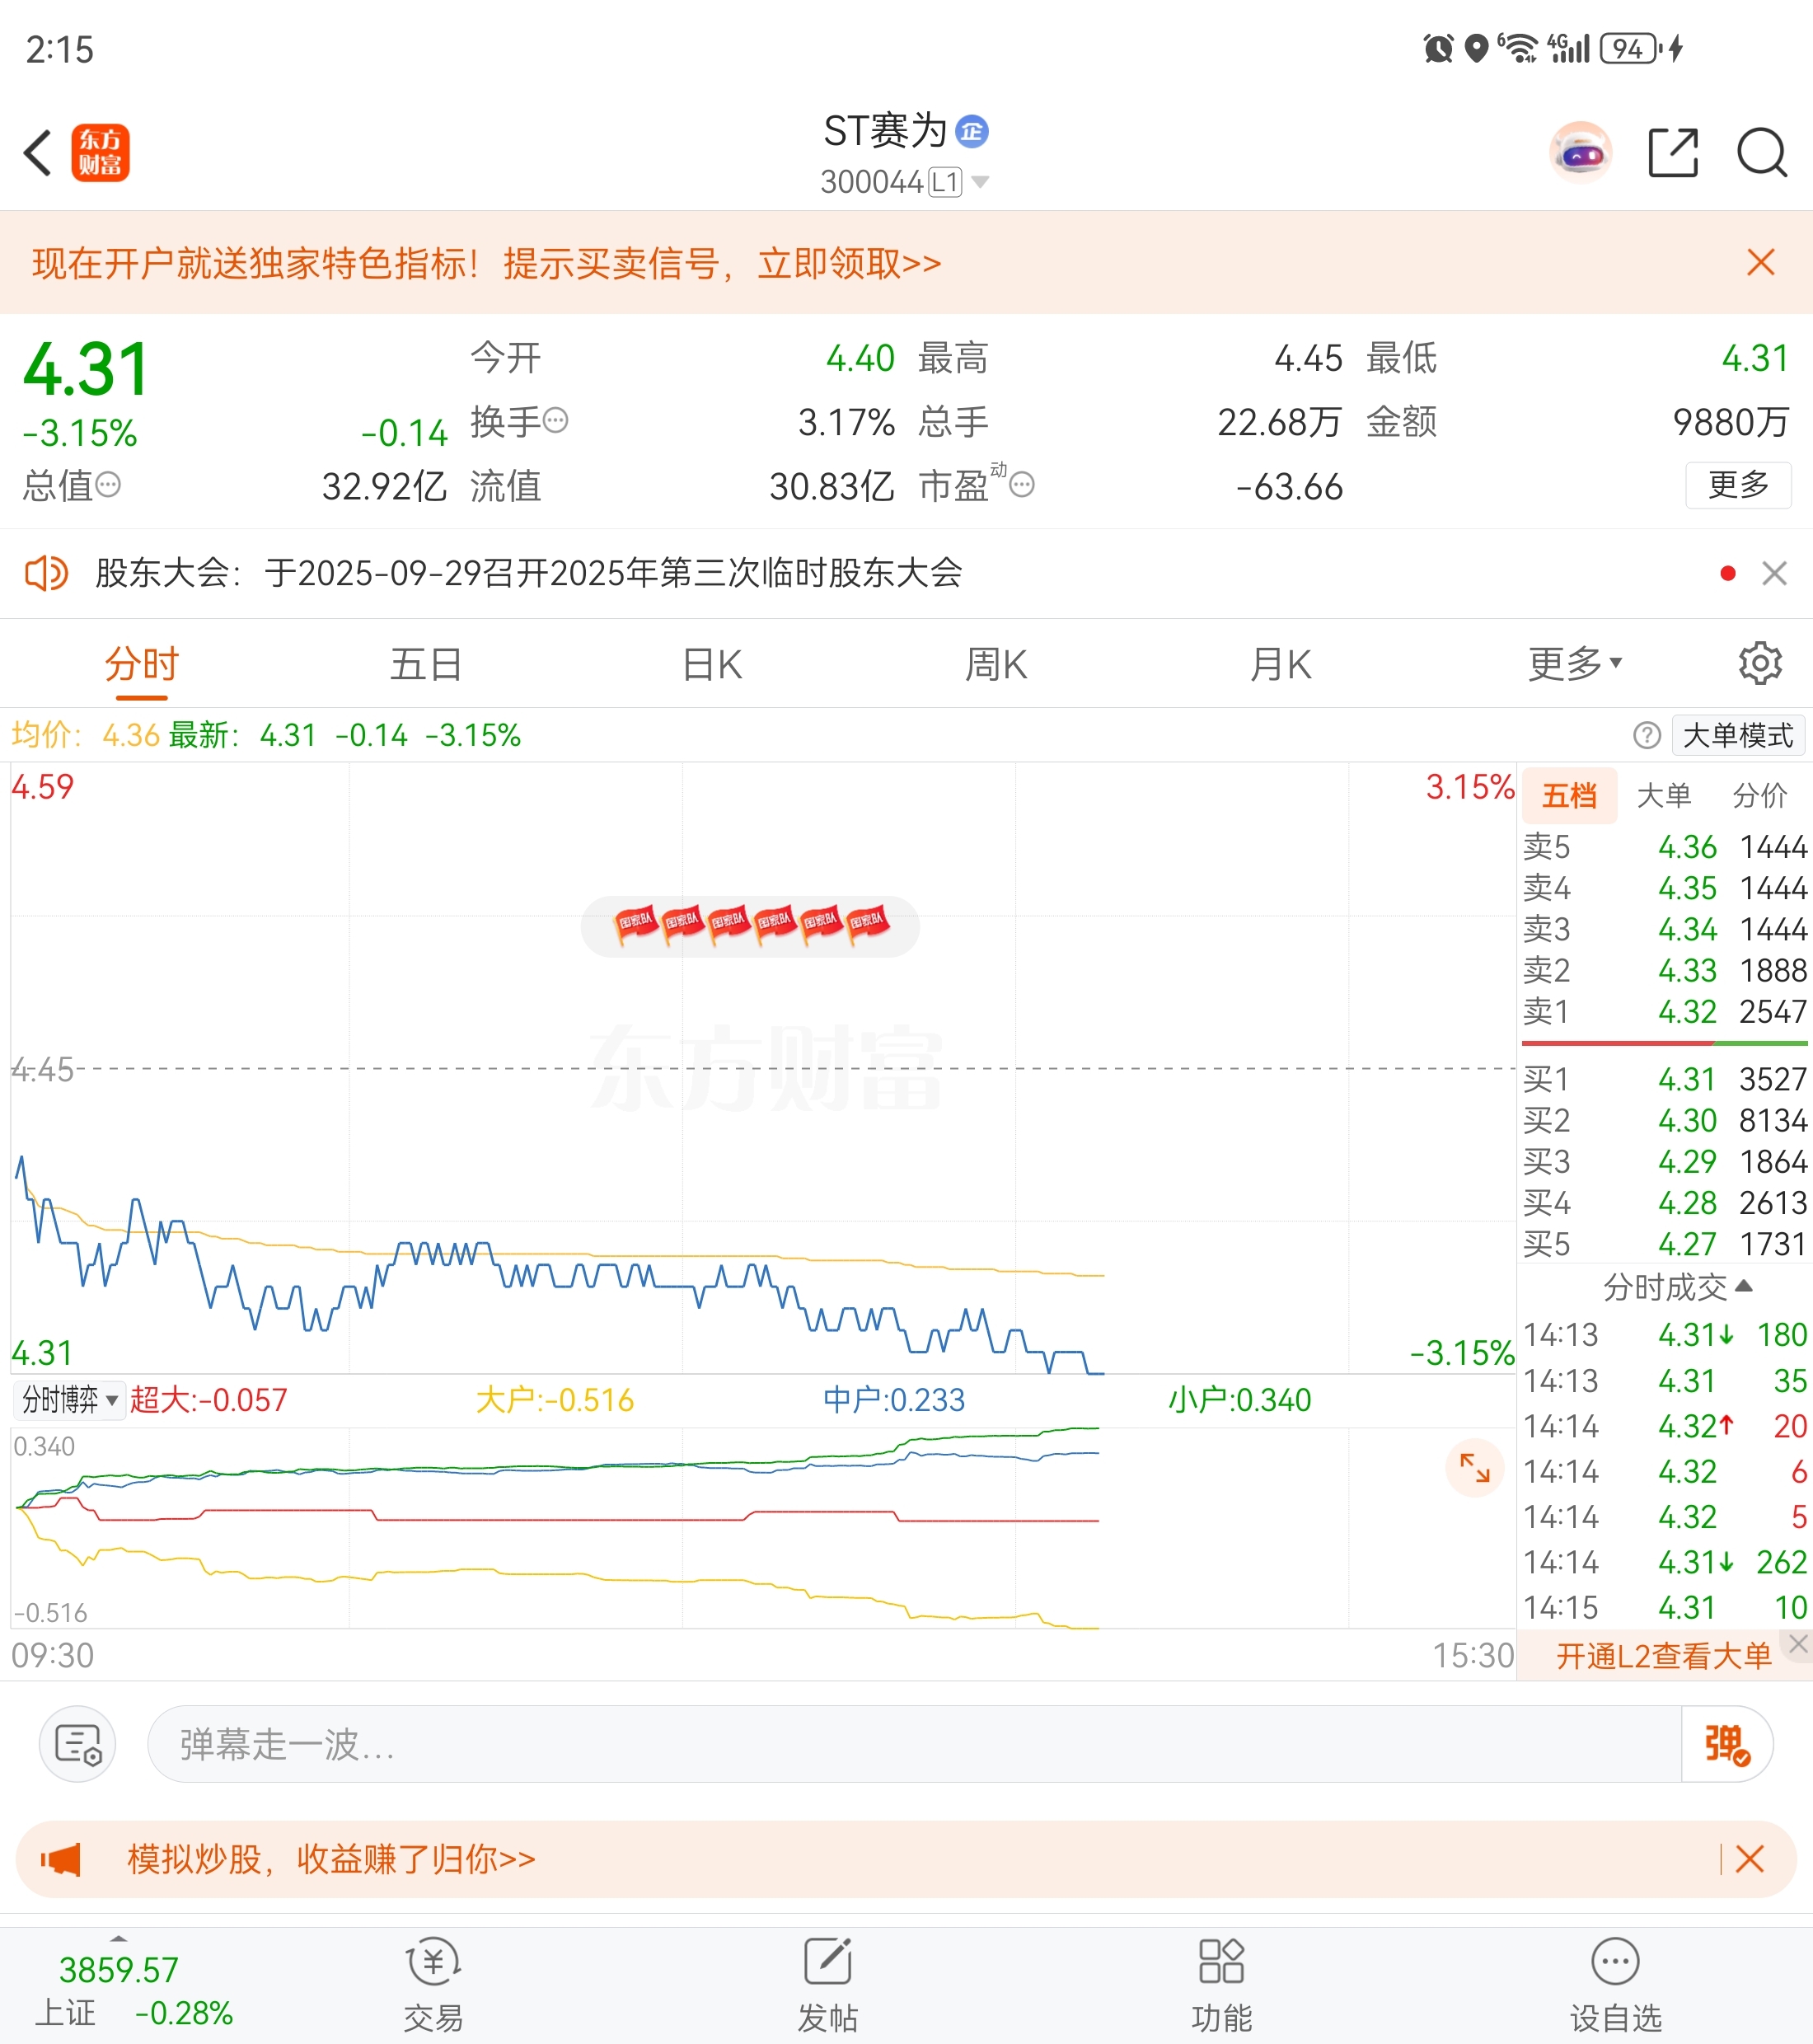Open the danmu list settings icon

pyautogui.click(x=78, y=1744)
